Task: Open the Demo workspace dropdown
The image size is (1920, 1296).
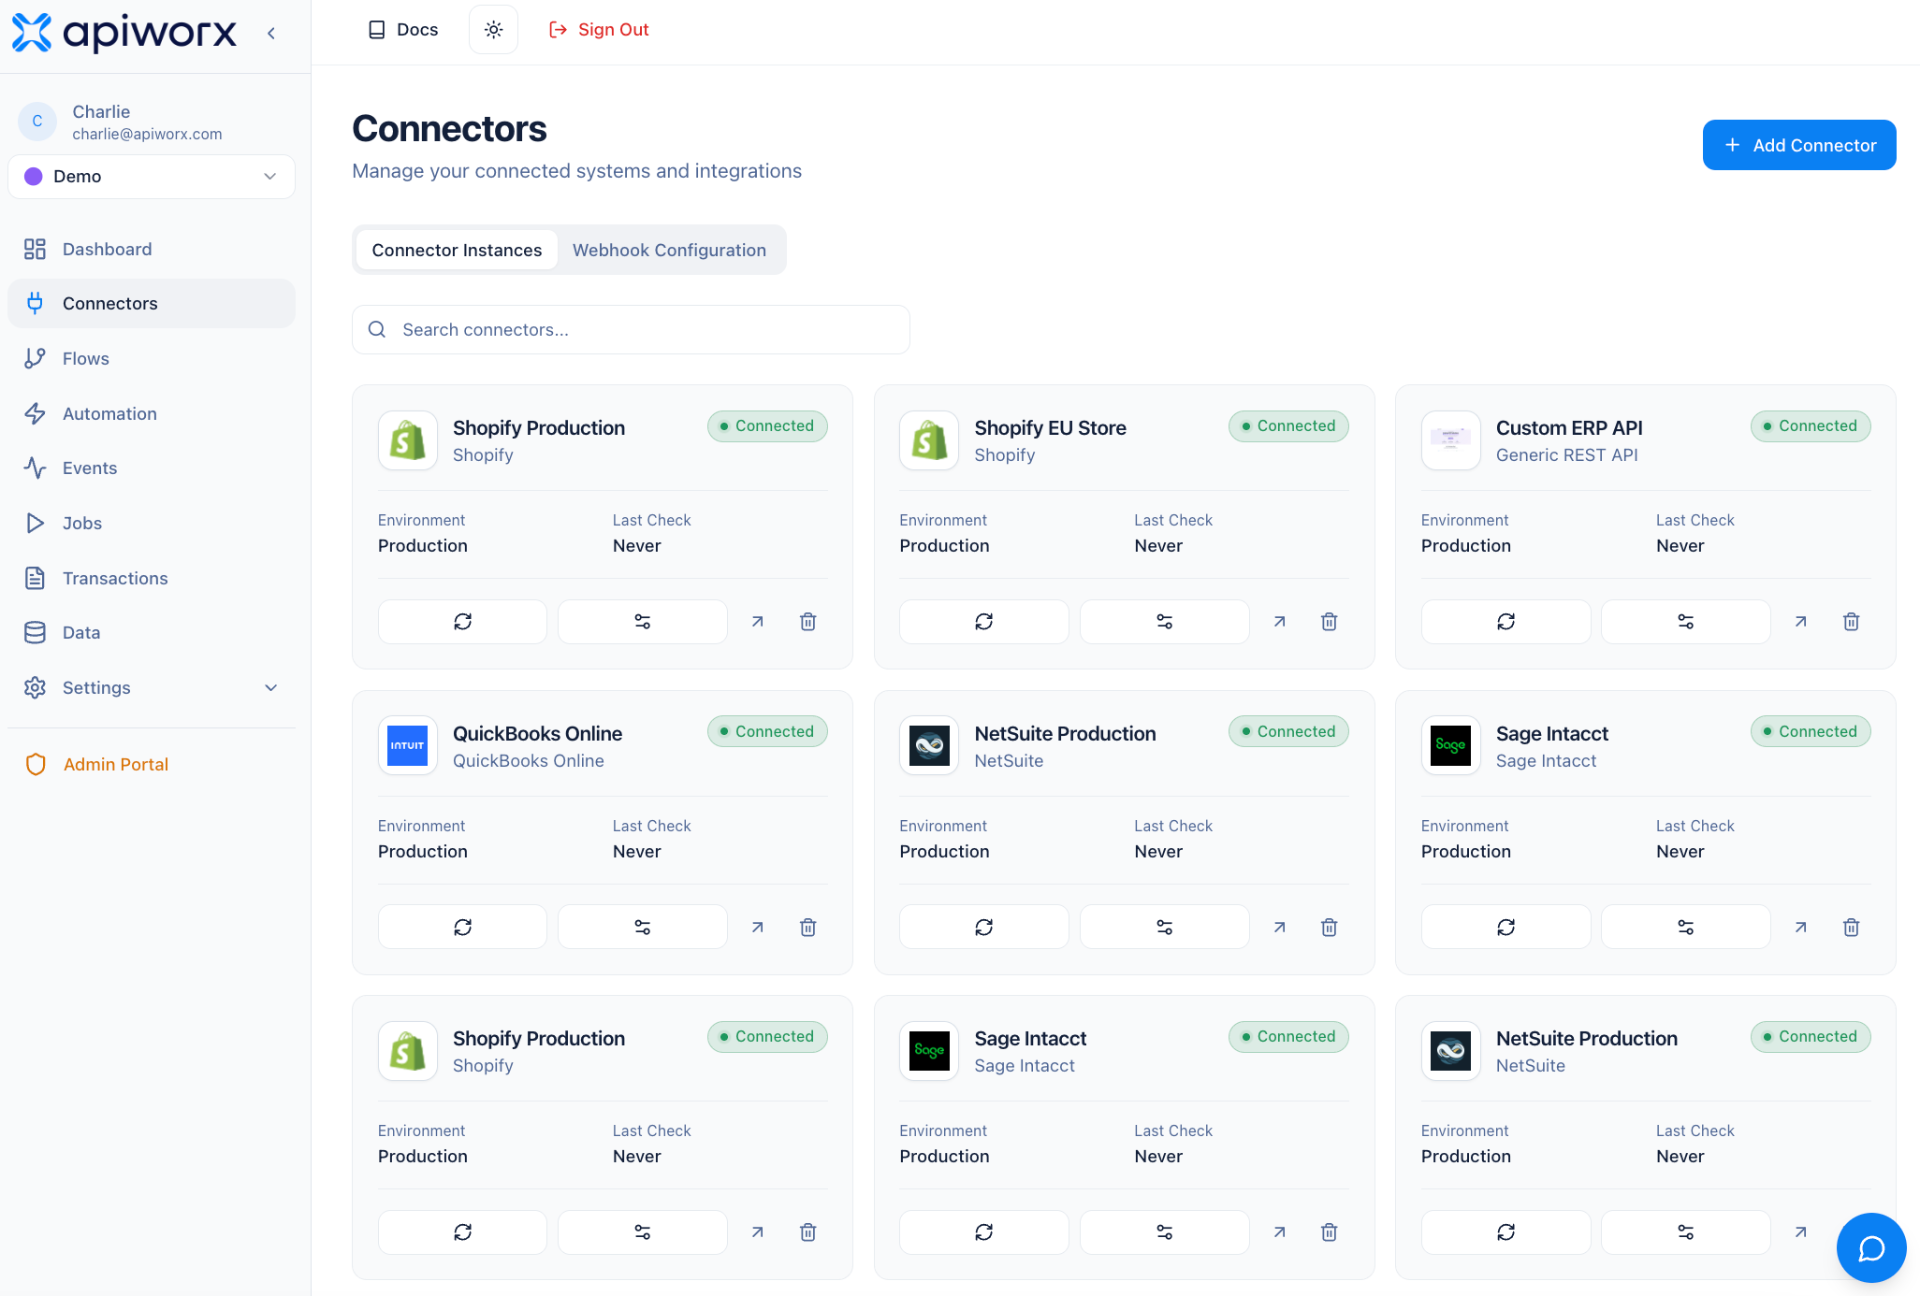Action: [151, 177]
